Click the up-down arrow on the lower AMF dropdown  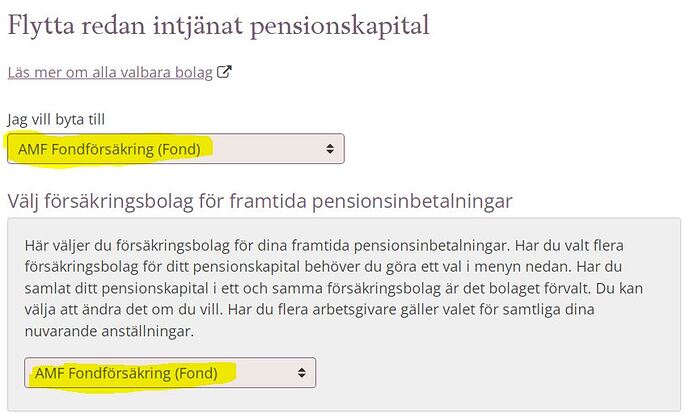(302, 373)
